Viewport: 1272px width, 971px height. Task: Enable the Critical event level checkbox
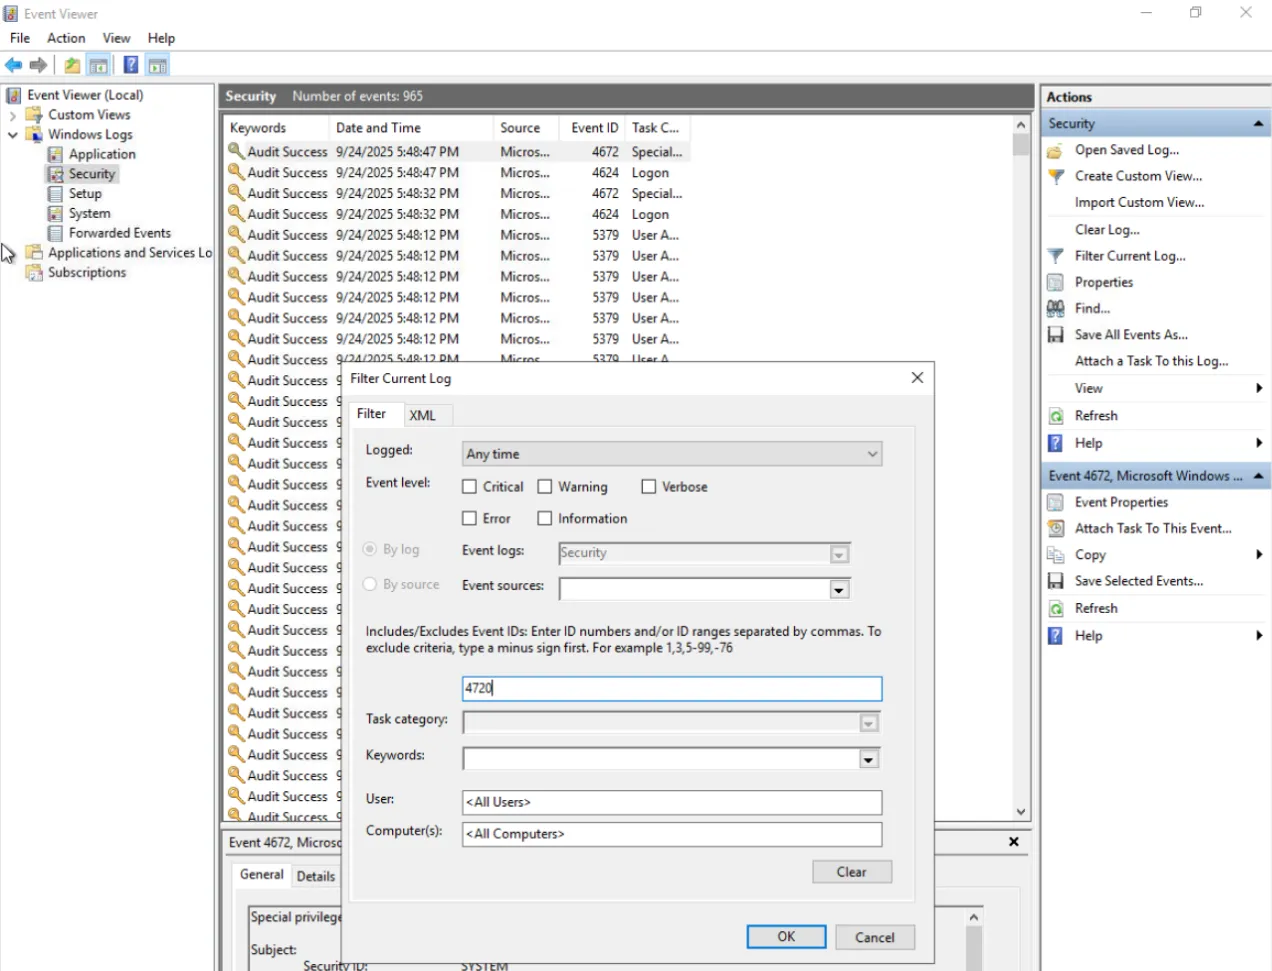click(x=469, y=487)
